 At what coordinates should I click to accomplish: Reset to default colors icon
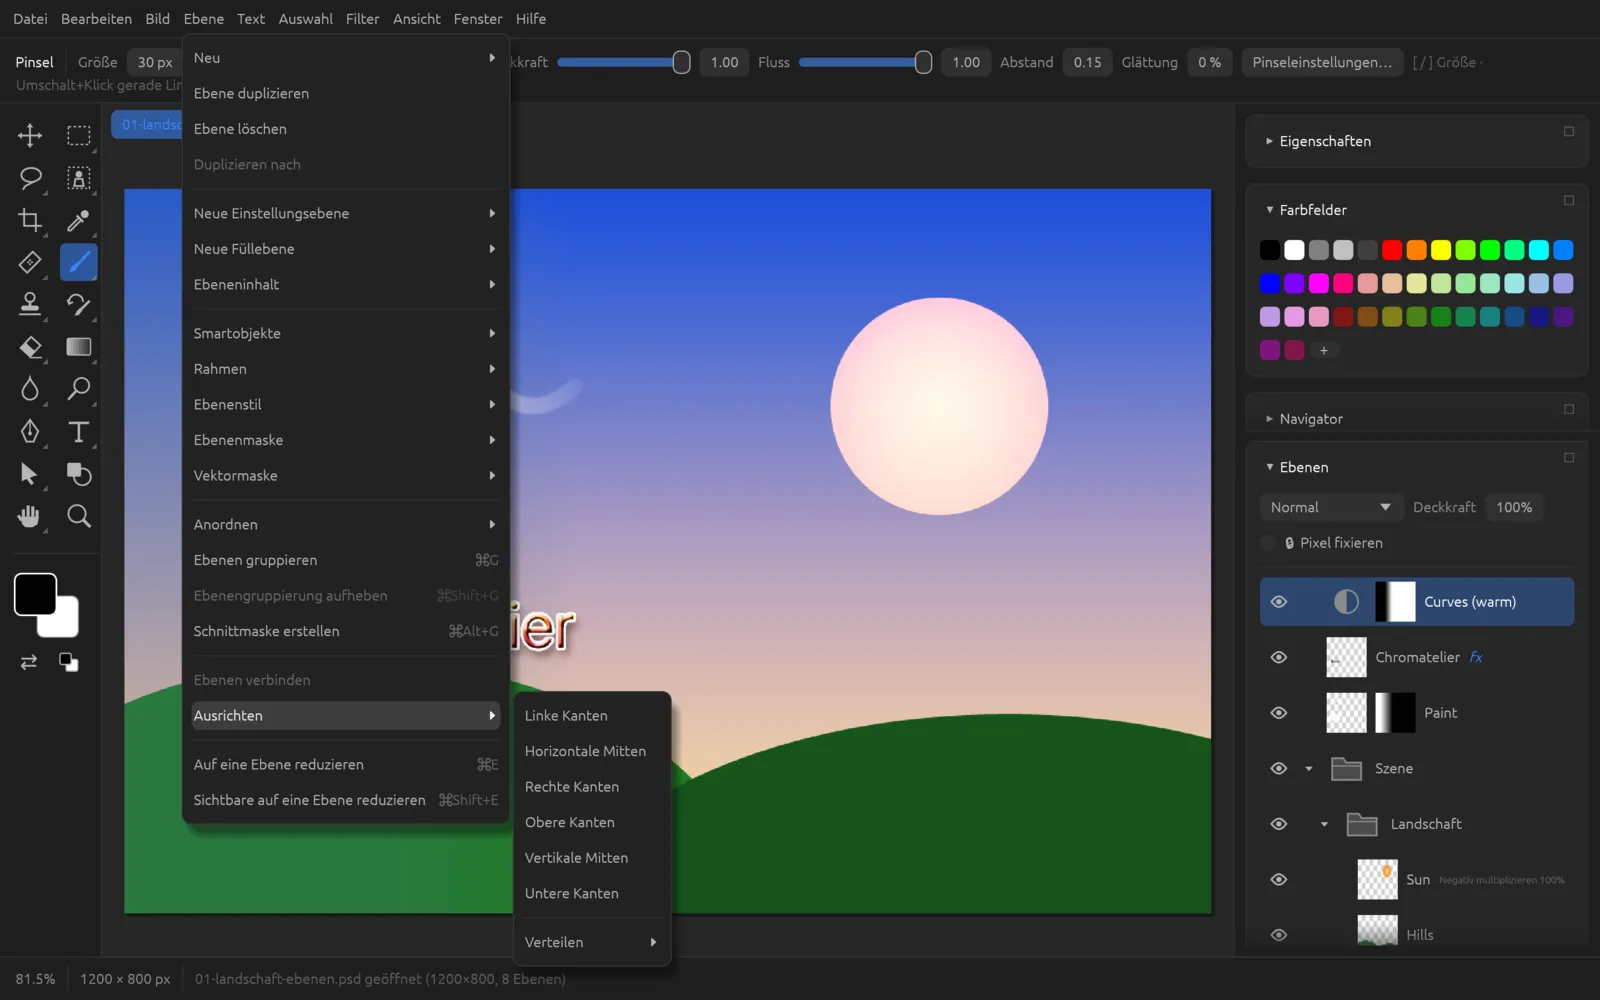(x=68, y=662)
